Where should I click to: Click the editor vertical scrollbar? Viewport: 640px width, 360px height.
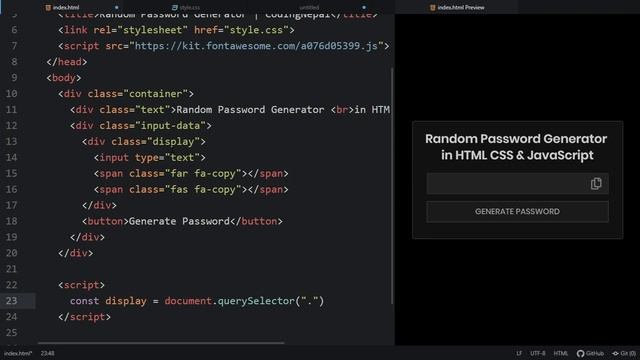point(392,186)
